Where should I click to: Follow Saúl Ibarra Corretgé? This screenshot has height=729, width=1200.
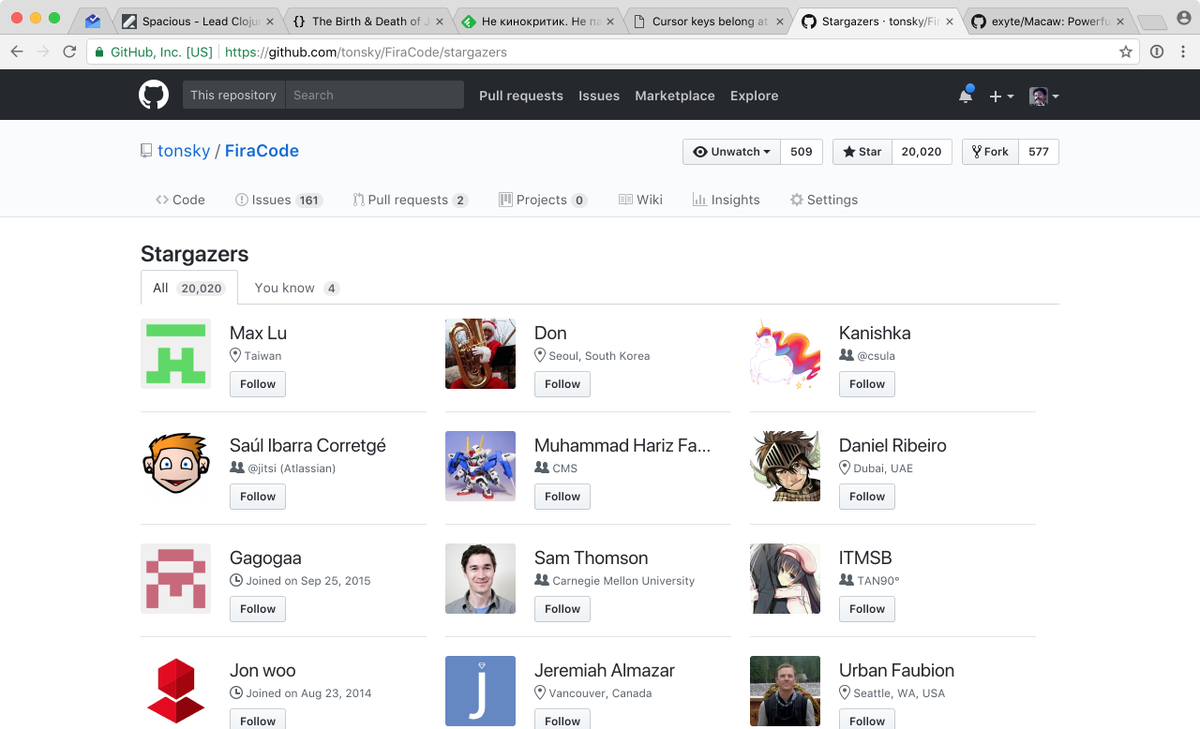point(258,496)
